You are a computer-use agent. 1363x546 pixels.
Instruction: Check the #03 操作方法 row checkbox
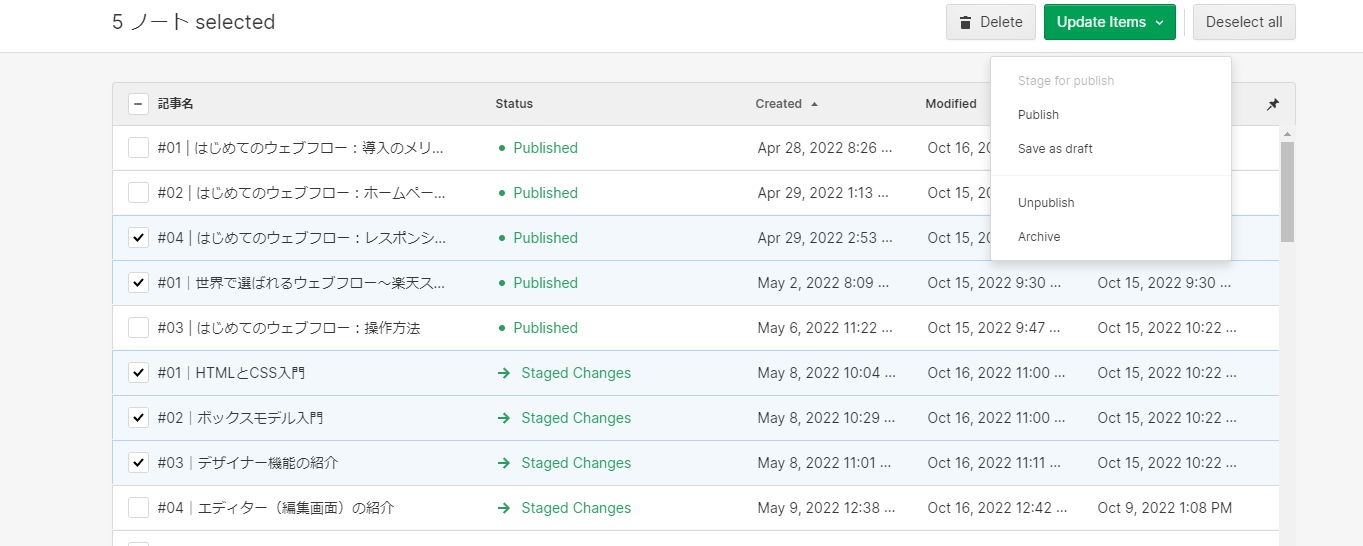tap(139, 328)
